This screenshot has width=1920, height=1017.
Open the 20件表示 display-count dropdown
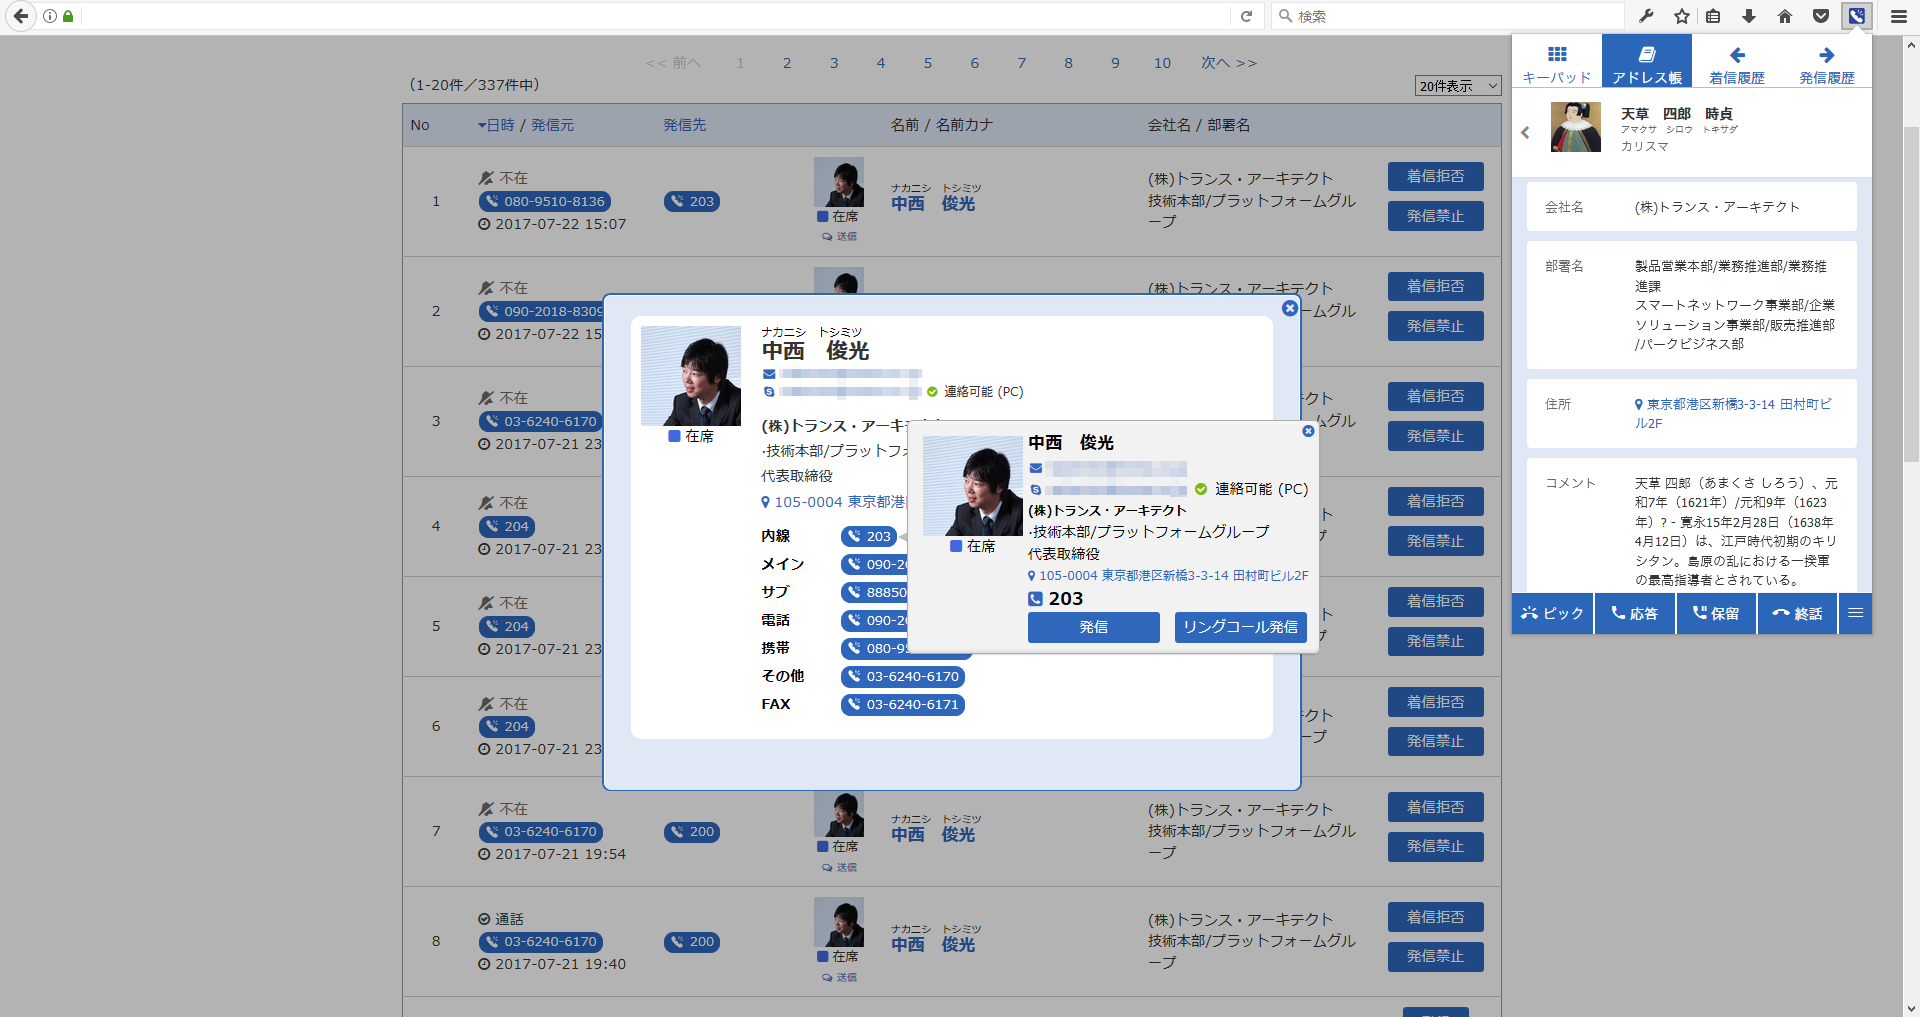tap(1456, 85)
